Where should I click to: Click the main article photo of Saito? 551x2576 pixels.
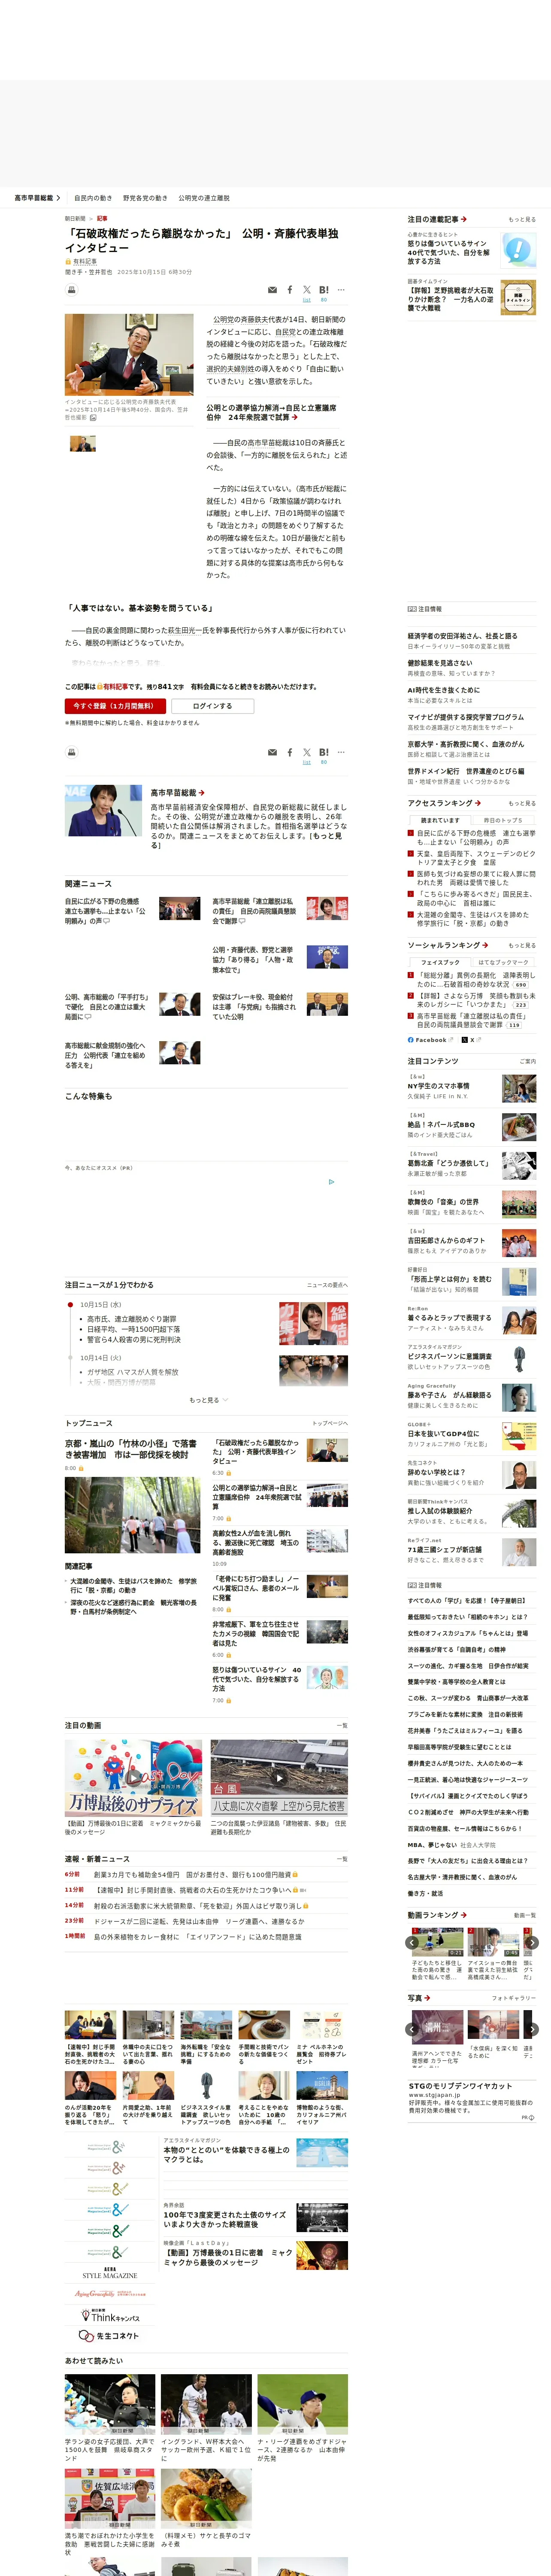tap(129, 355)
